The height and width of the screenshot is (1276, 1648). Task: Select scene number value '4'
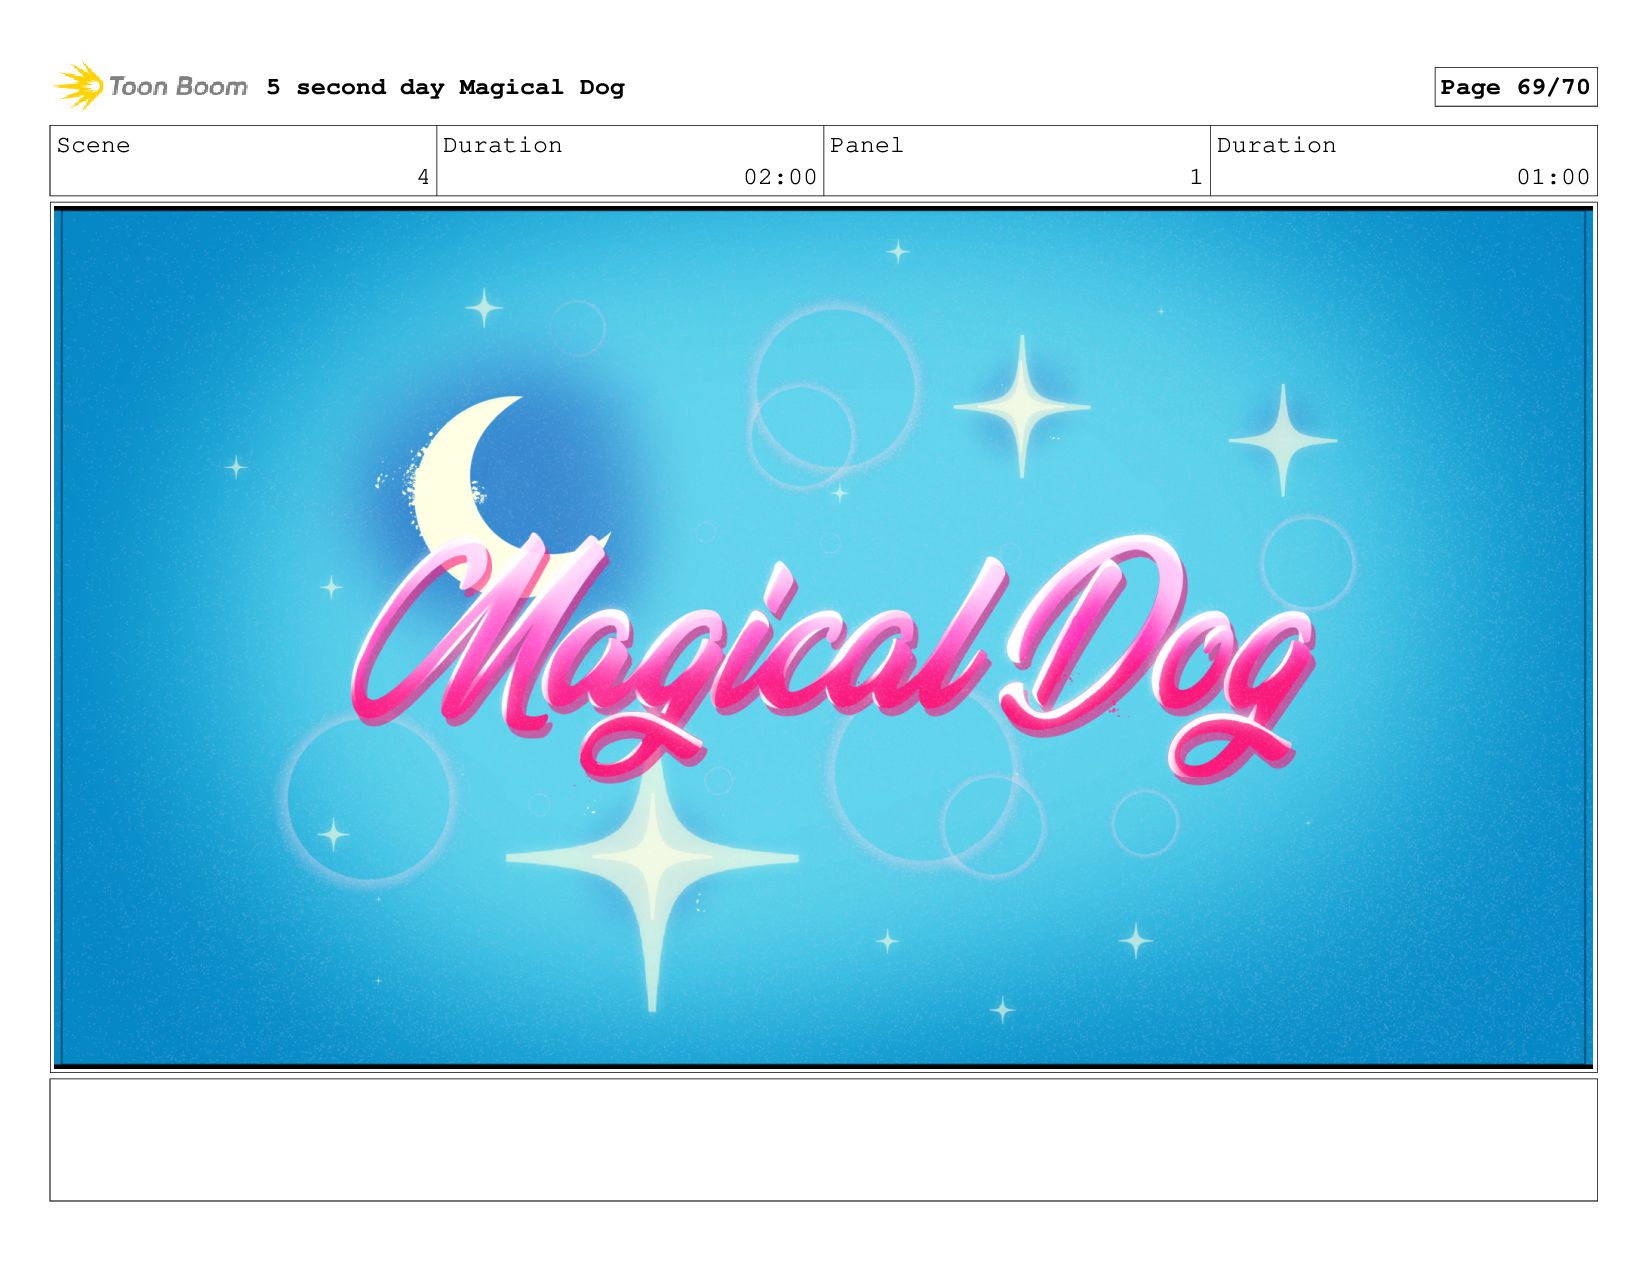pos(423,177)
